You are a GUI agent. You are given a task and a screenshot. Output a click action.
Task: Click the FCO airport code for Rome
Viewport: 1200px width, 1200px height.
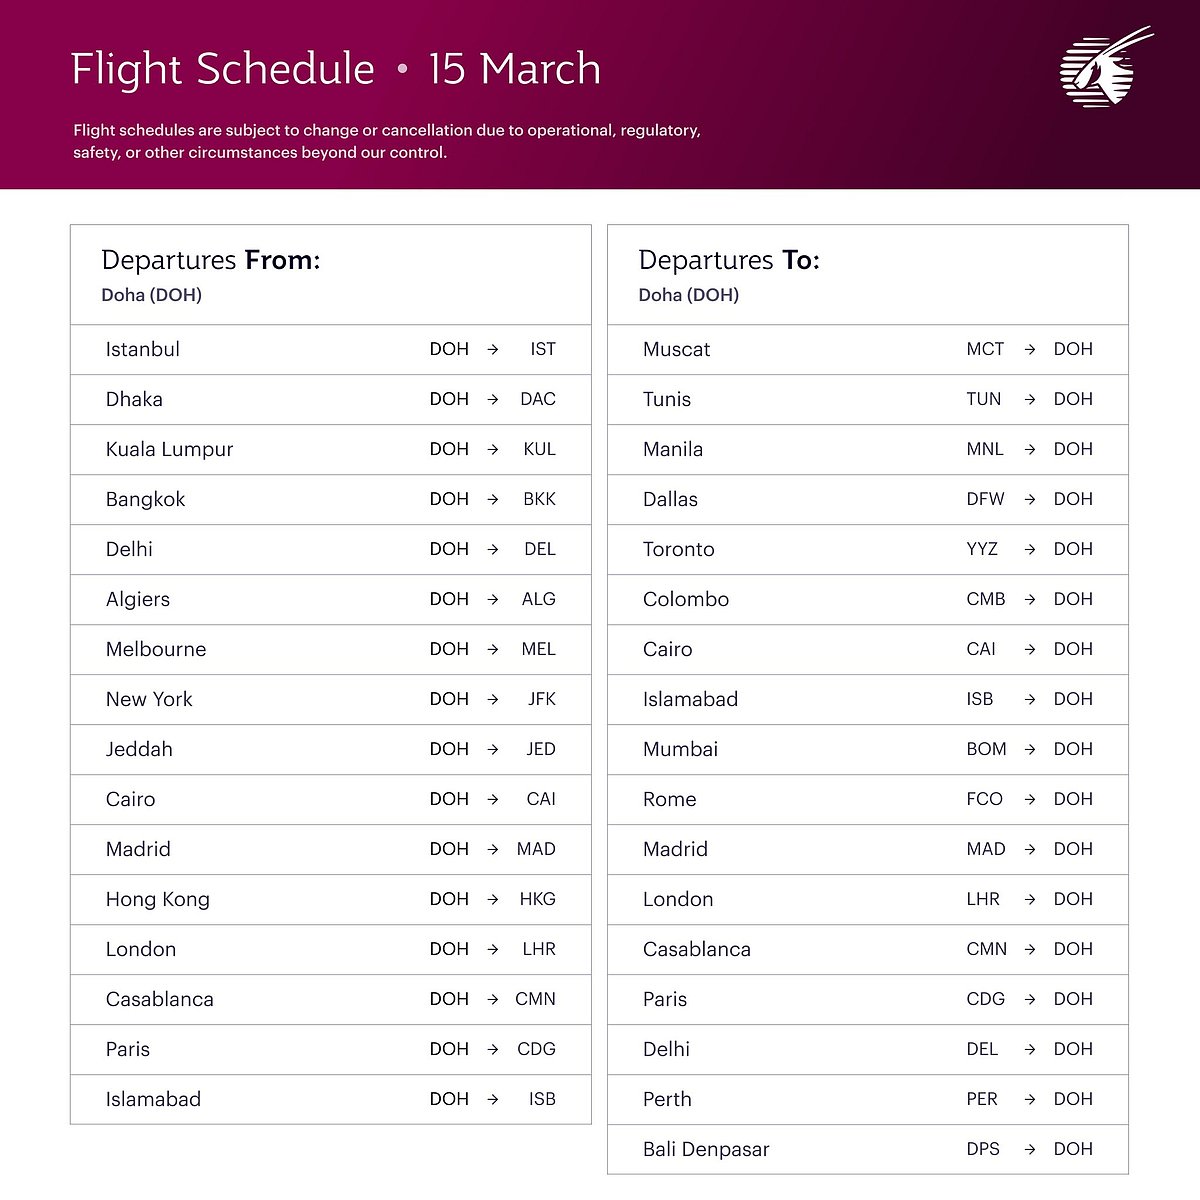click(x=984, y=799)
